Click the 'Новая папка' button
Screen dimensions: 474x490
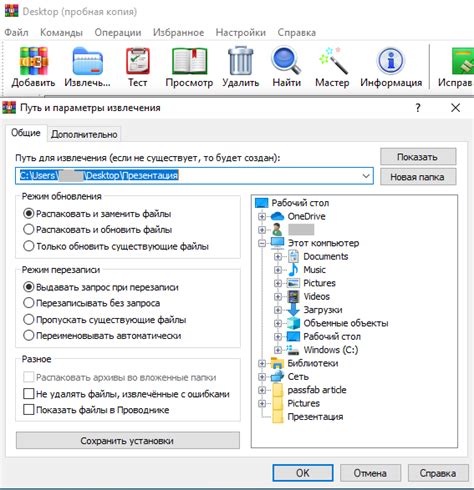[418, 177]
